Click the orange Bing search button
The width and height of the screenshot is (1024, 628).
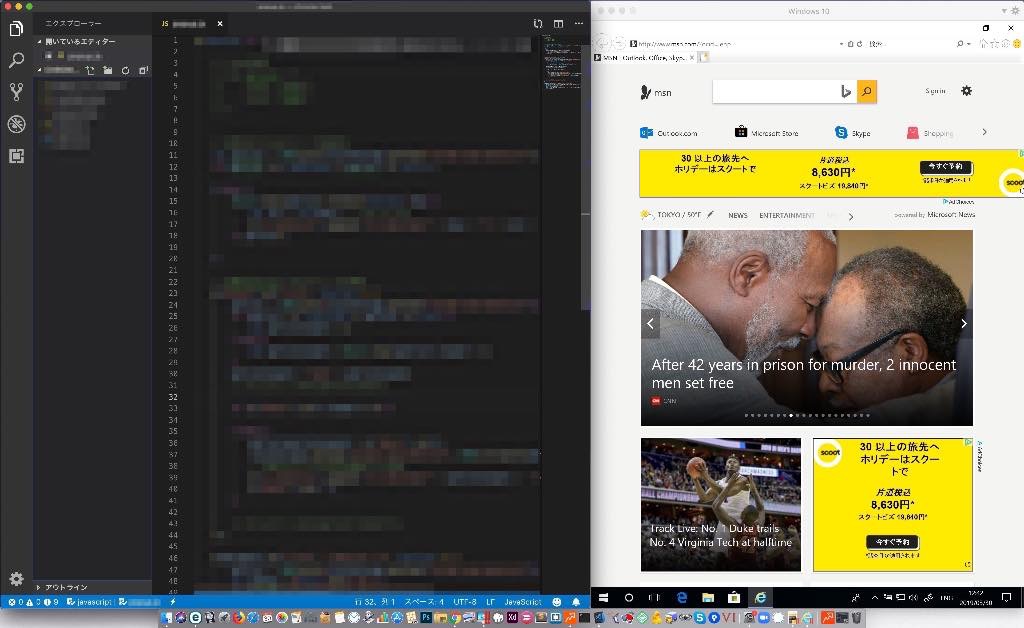[867, 91]
